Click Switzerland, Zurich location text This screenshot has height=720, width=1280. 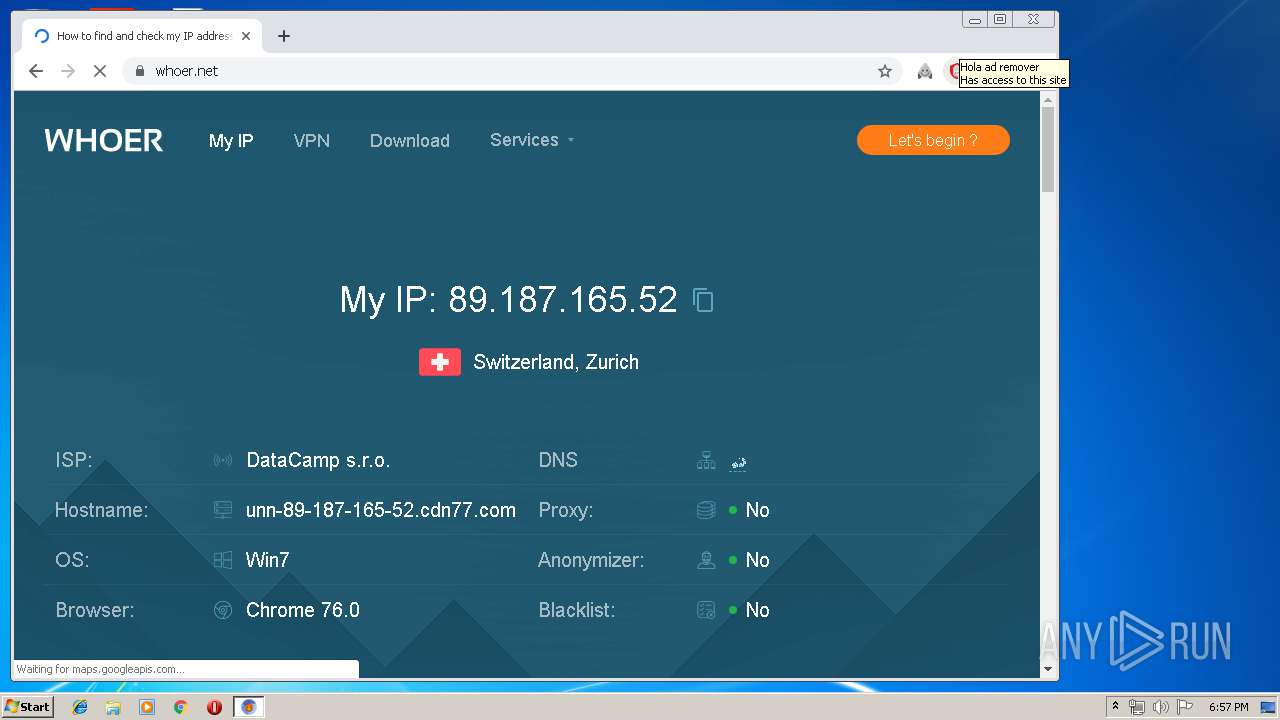(556, 362)
